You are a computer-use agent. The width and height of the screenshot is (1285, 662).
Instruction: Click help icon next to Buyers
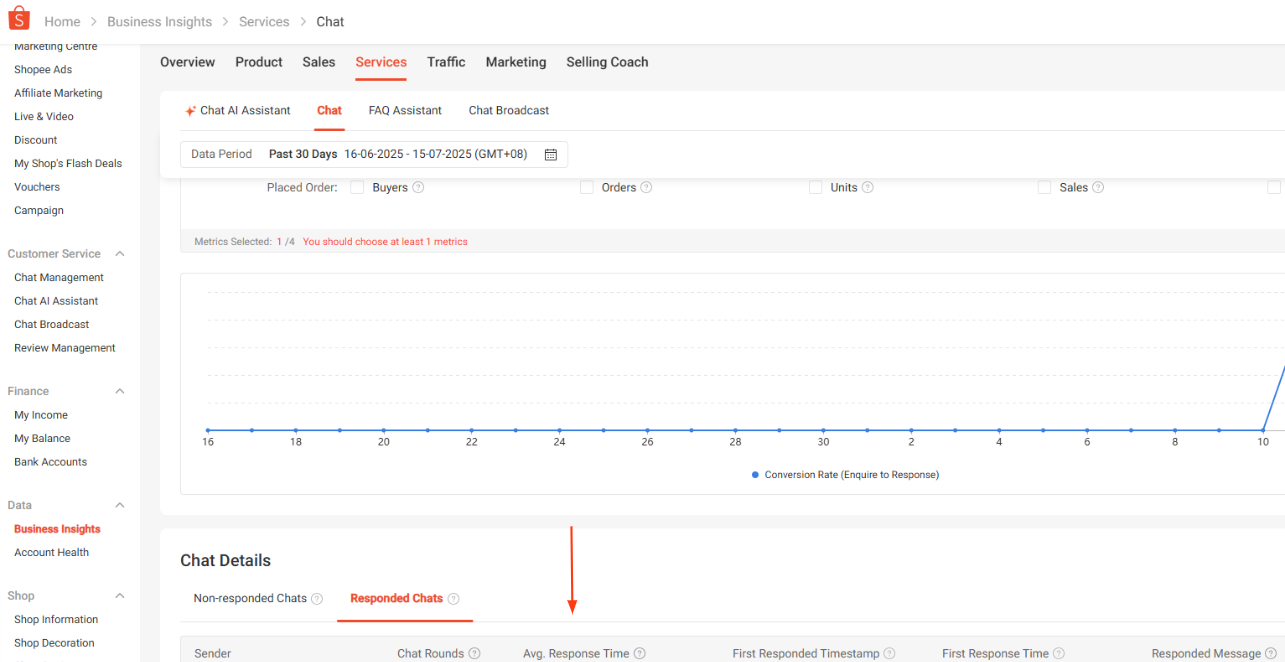coord(418,187)
